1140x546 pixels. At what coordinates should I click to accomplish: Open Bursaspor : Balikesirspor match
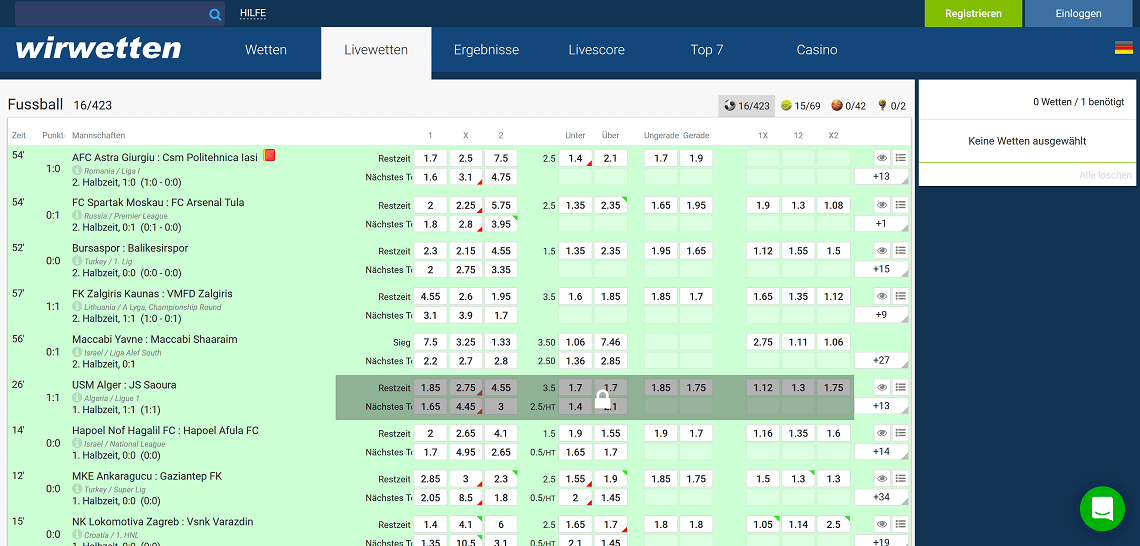pyautogui.click(x=130, y=248)
